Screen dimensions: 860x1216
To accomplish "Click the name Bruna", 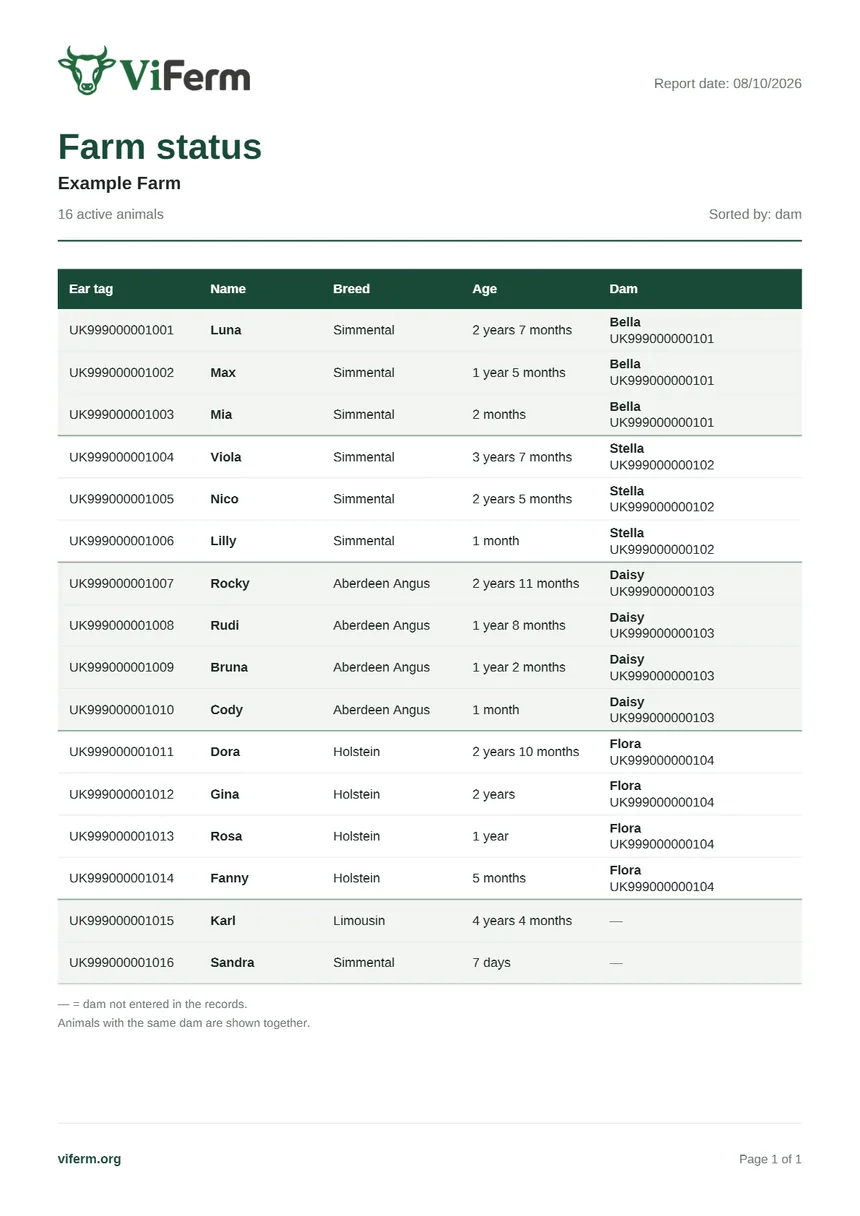I will 229,667.
